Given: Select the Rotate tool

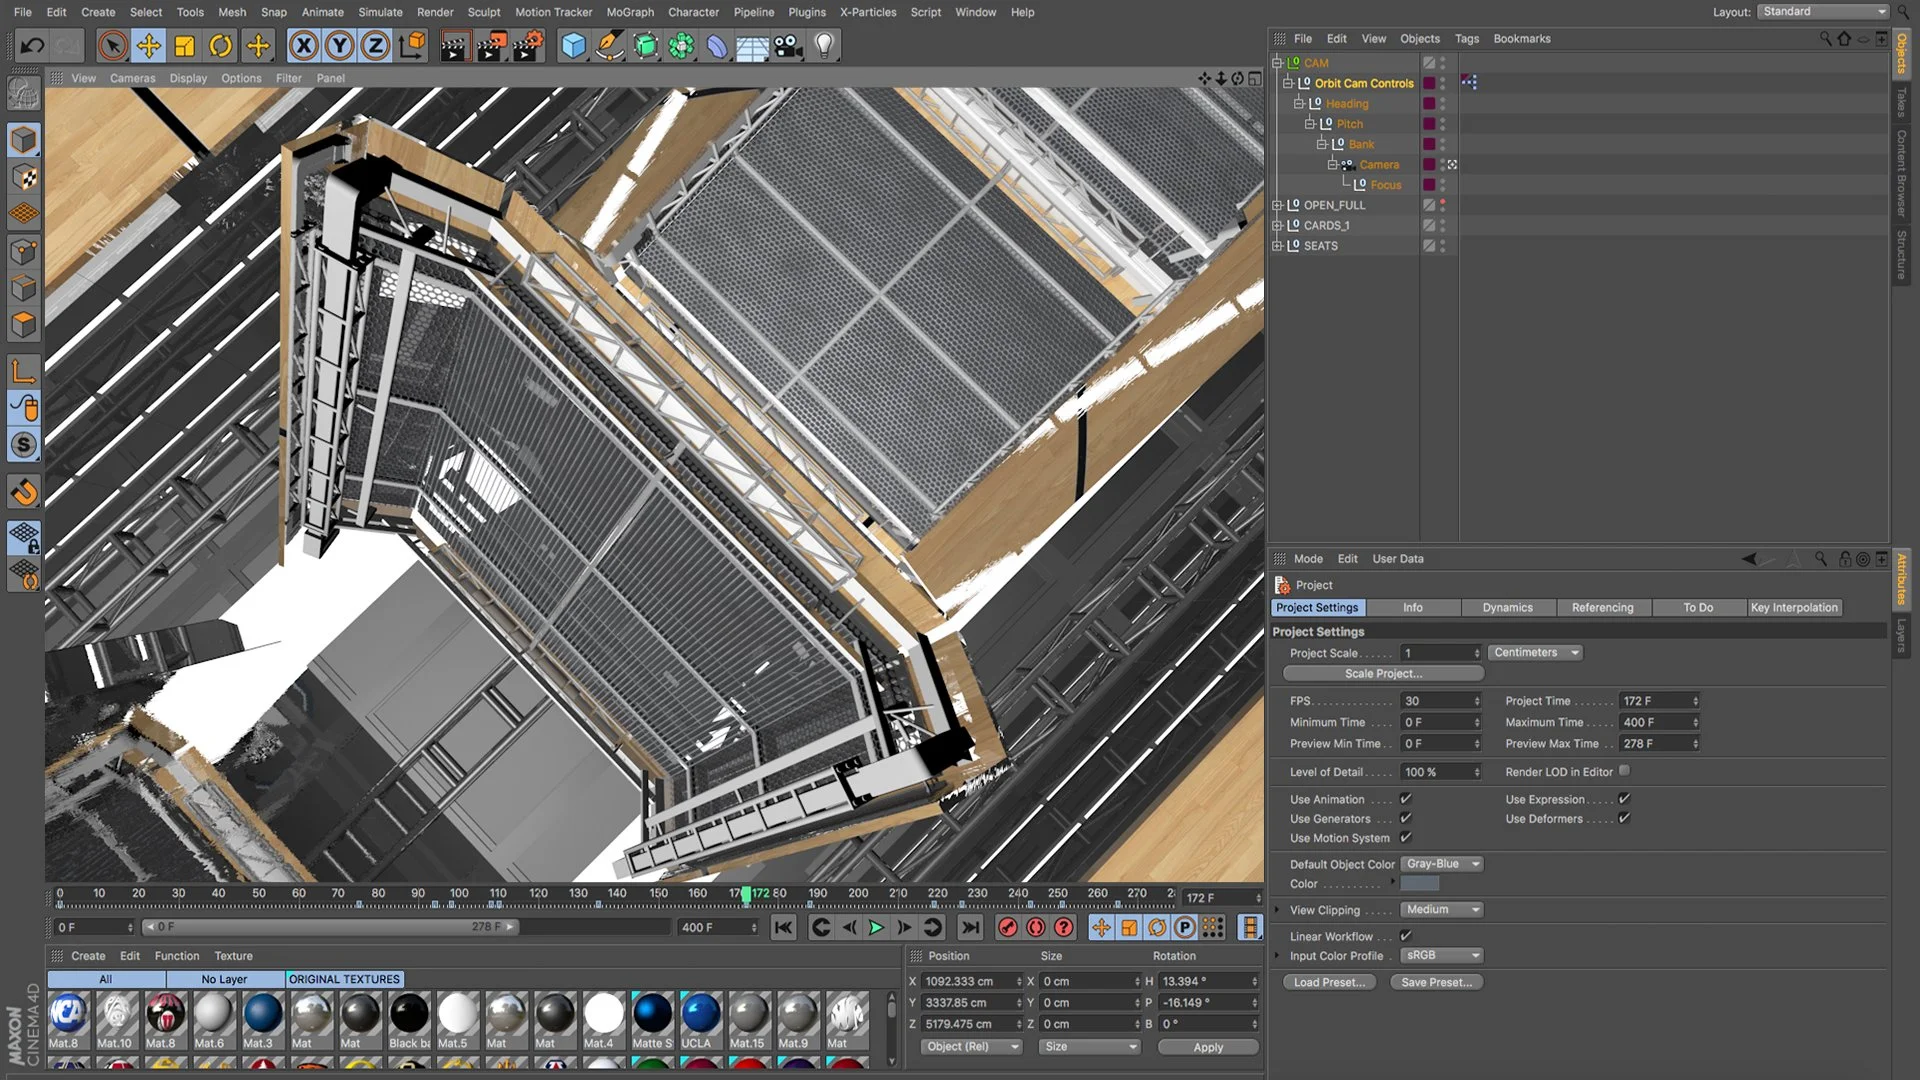Looking at the screenshot, I should click(221, 45).
